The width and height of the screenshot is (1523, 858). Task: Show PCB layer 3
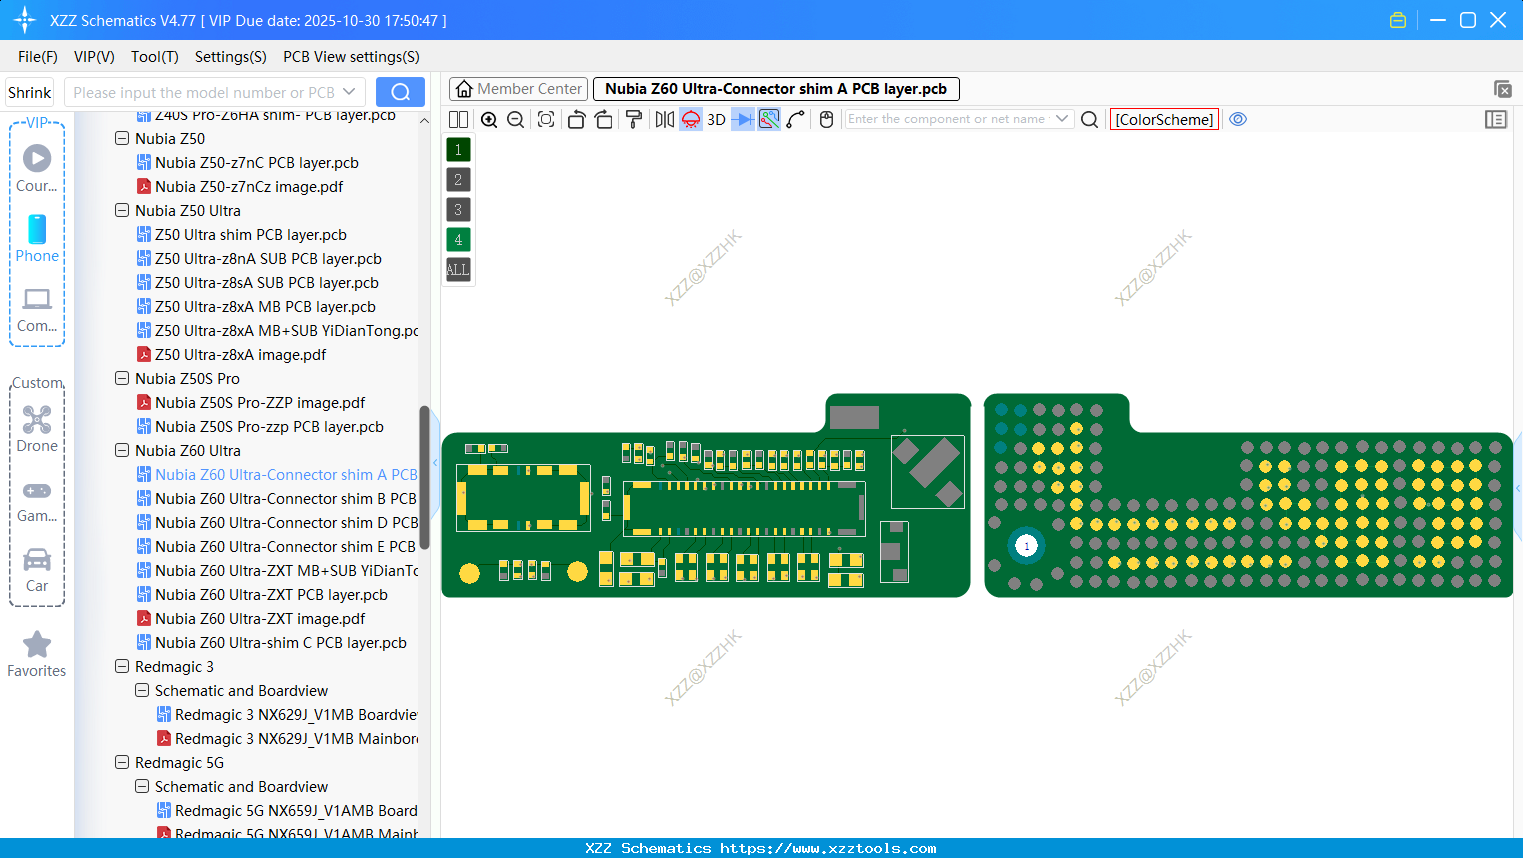click(x=458, y=210)
